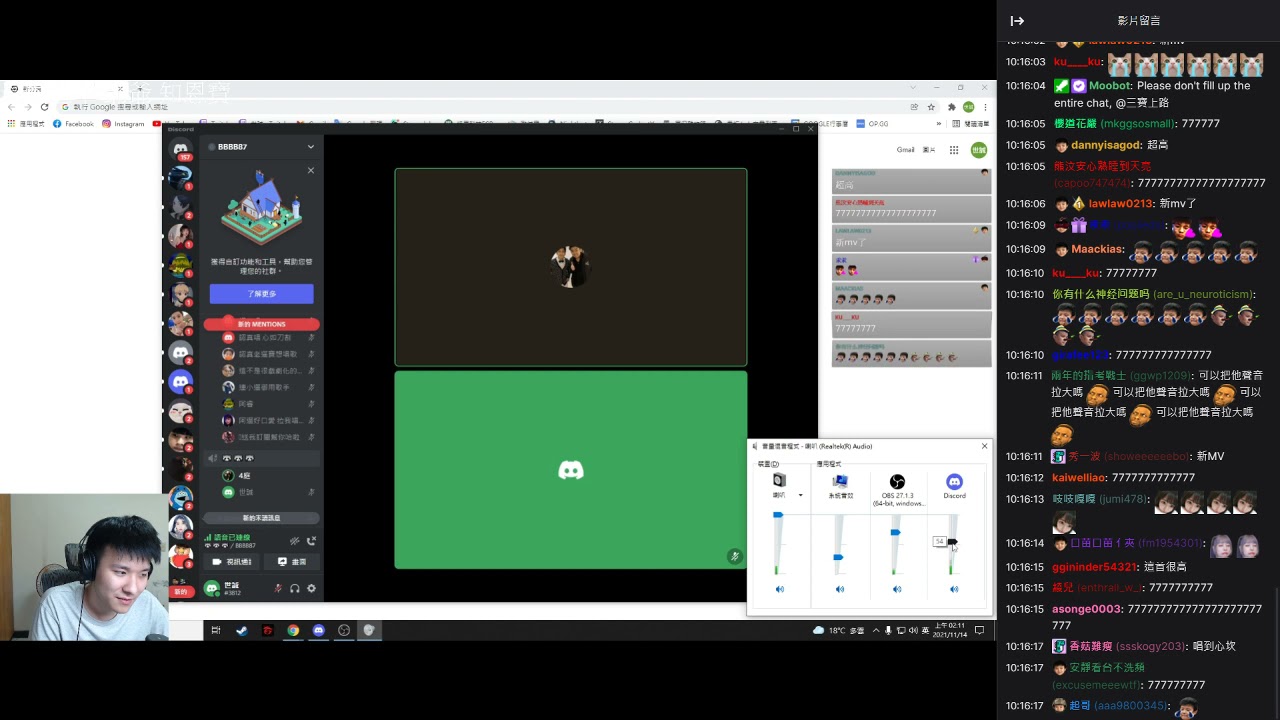1280x720 pixels.
Task: Start Discord video call button
Action: [x=232, y=562]
